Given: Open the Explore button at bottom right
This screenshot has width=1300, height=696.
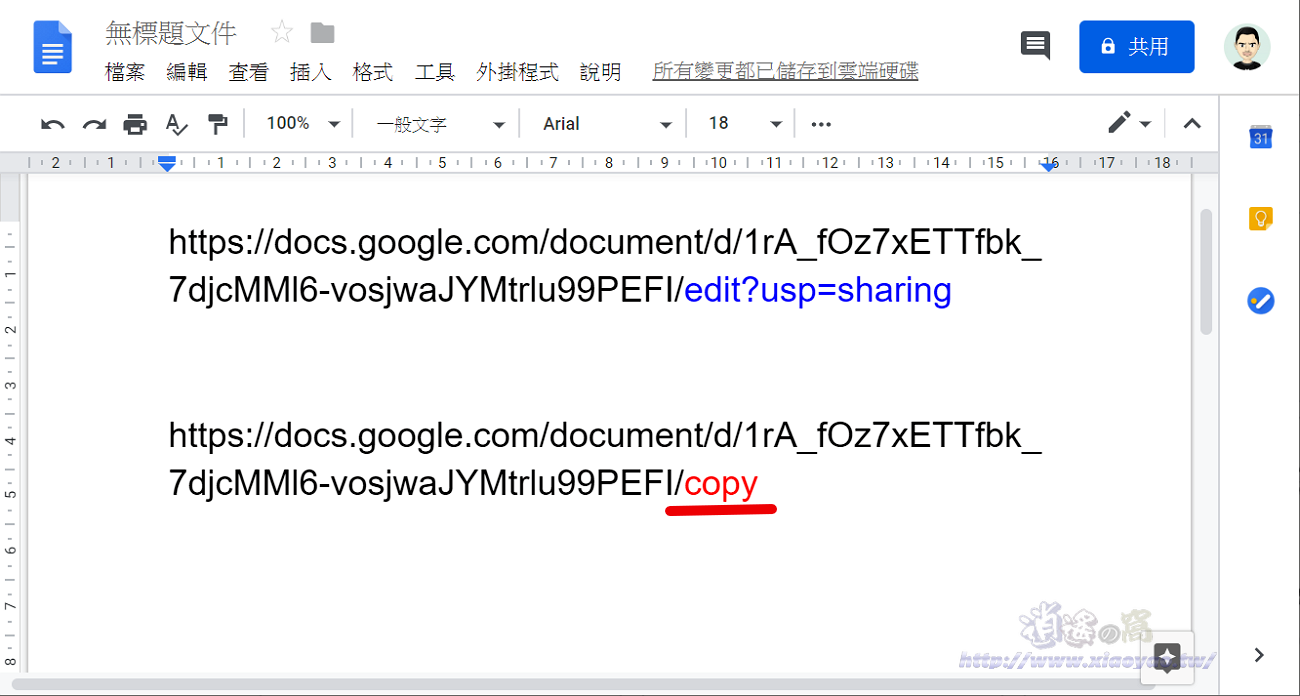Looking at the screenshot, I should click(1168, 657).
